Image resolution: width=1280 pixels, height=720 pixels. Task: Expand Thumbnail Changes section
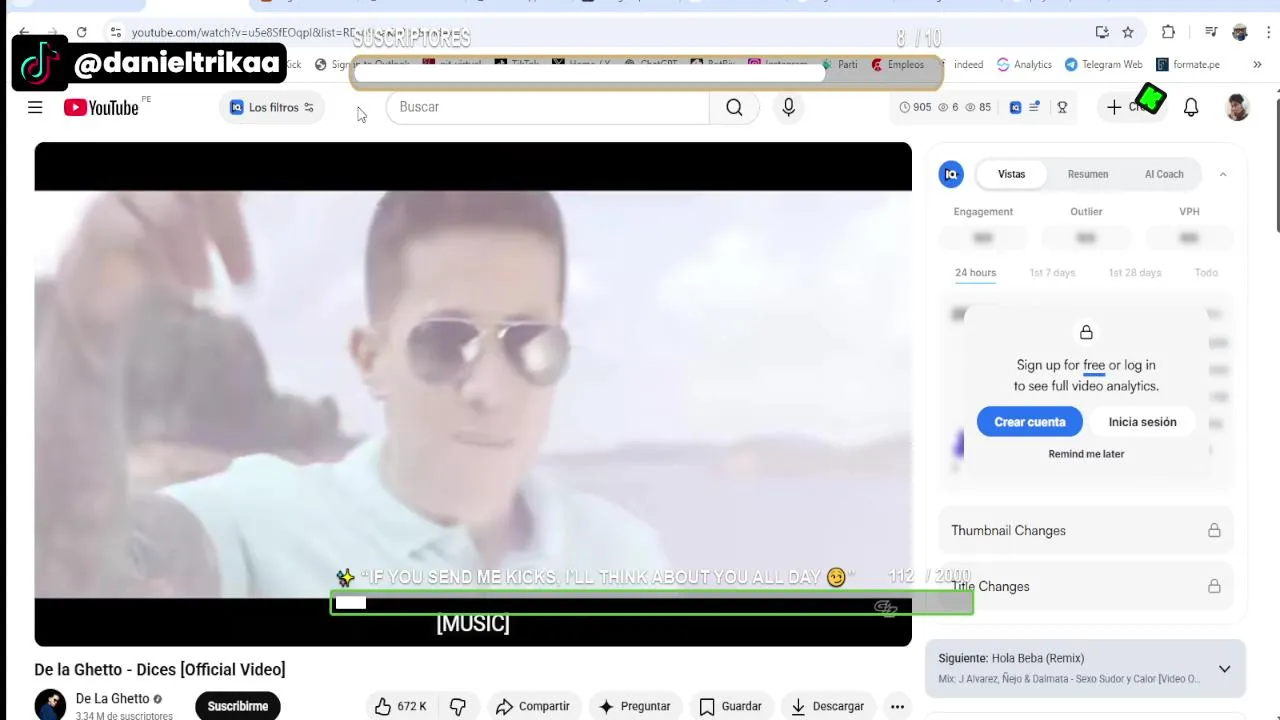click(x=1086, y=530)
